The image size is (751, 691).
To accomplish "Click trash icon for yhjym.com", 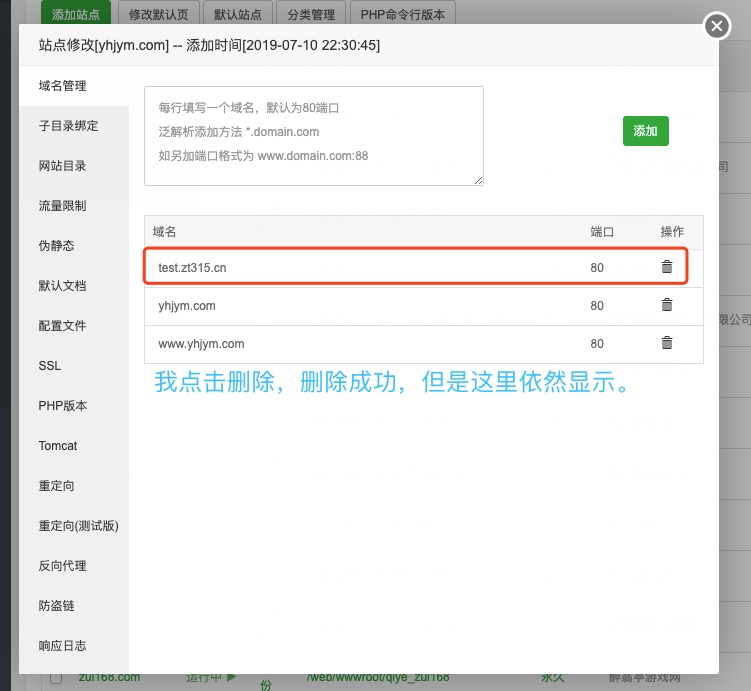I will (667, 306).
